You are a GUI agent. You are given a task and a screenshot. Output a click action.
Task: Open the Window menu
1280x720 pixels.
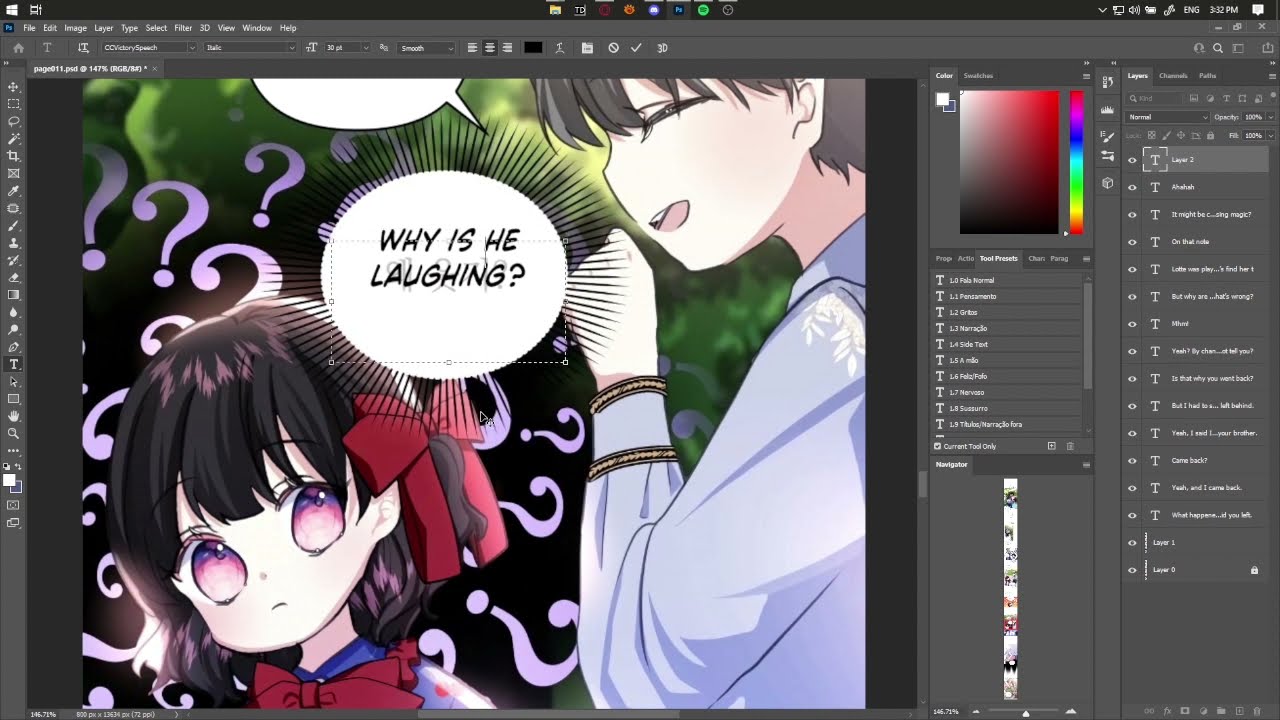point(257,28)
